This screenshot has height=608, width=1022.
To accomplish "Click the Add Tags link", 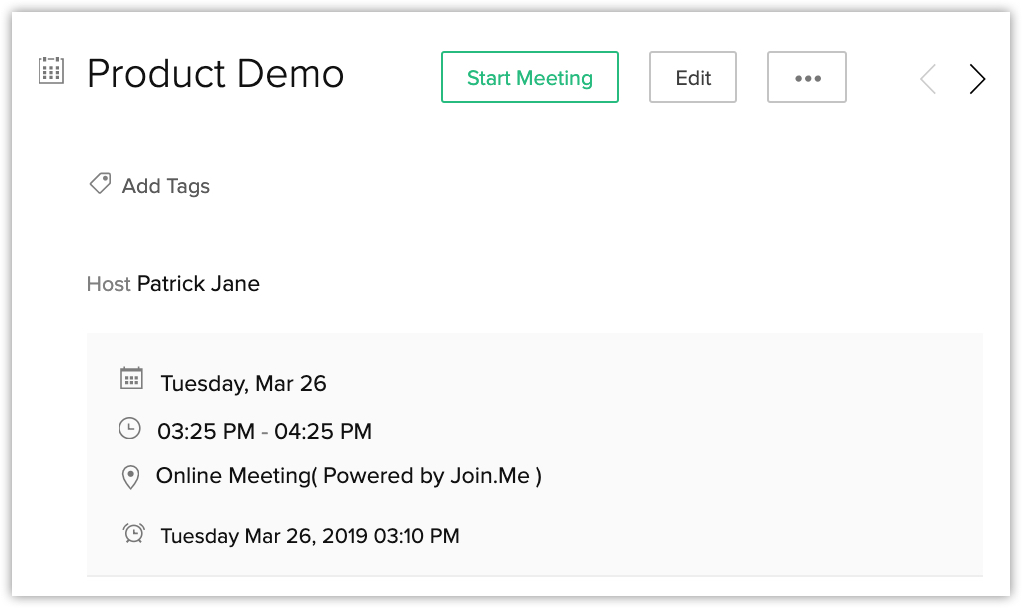I will pyautogui.click(x=166, y=186).
